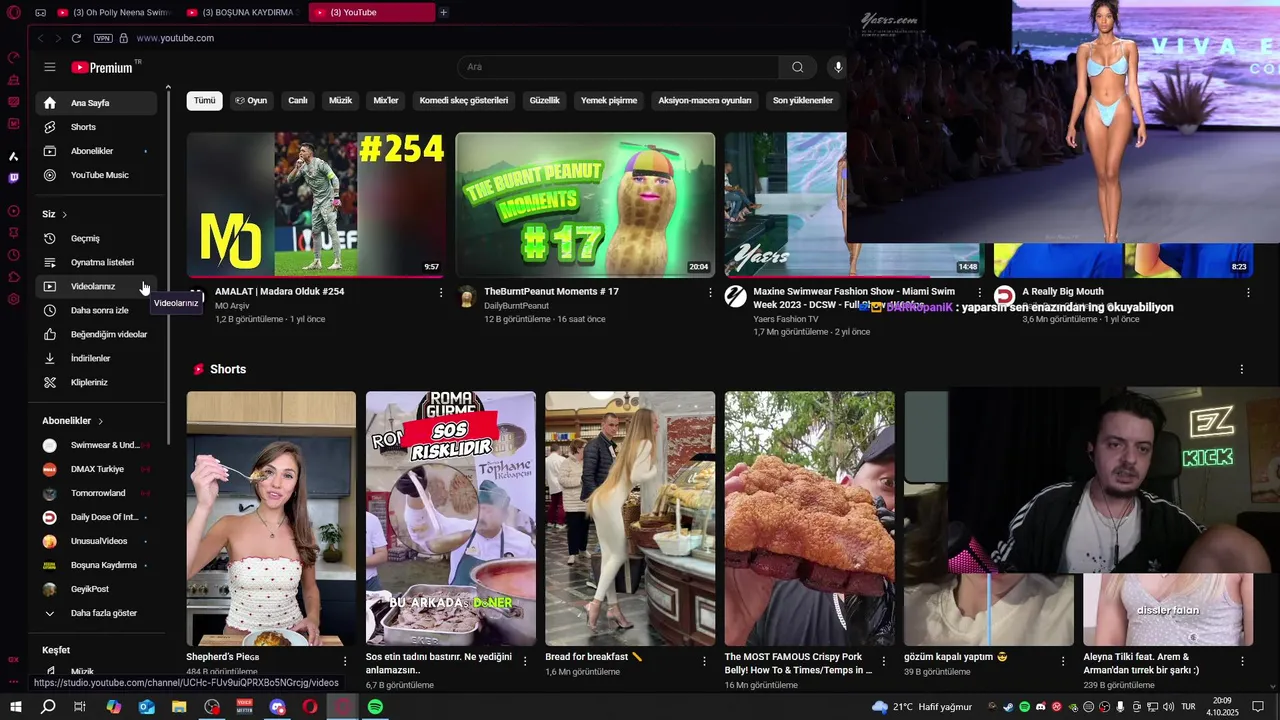Select the Tümü filter chip

(x=204, y=101)
